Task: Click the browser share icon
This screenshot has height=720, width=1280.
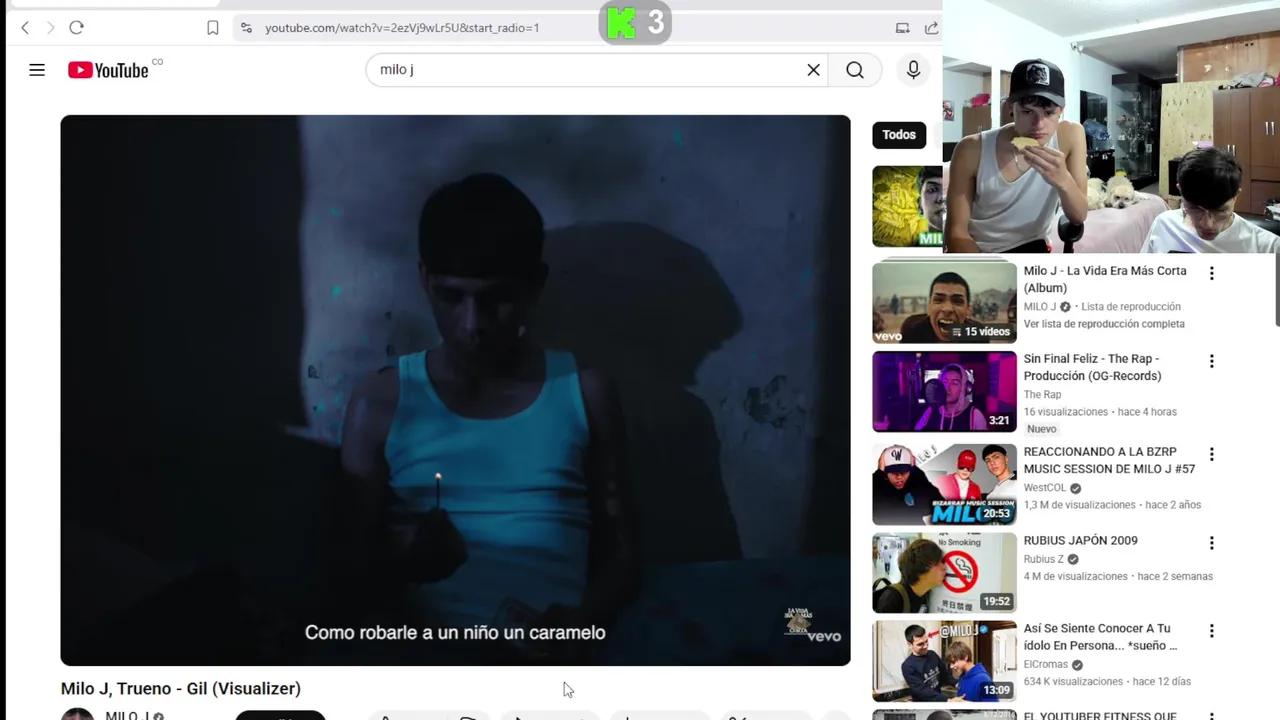Action: pyautogui.click(x=931, y=28)
